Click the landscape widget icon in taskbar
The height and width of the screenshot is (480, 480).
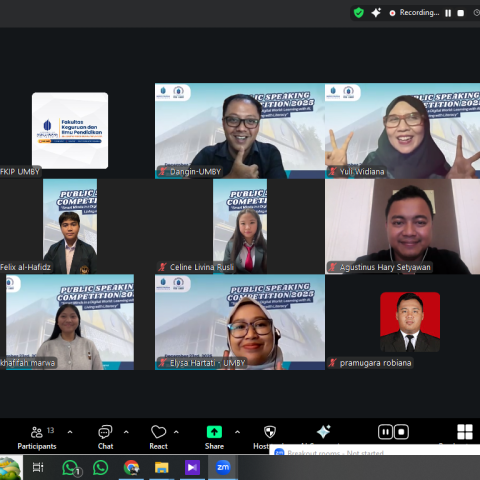(10, 468)
